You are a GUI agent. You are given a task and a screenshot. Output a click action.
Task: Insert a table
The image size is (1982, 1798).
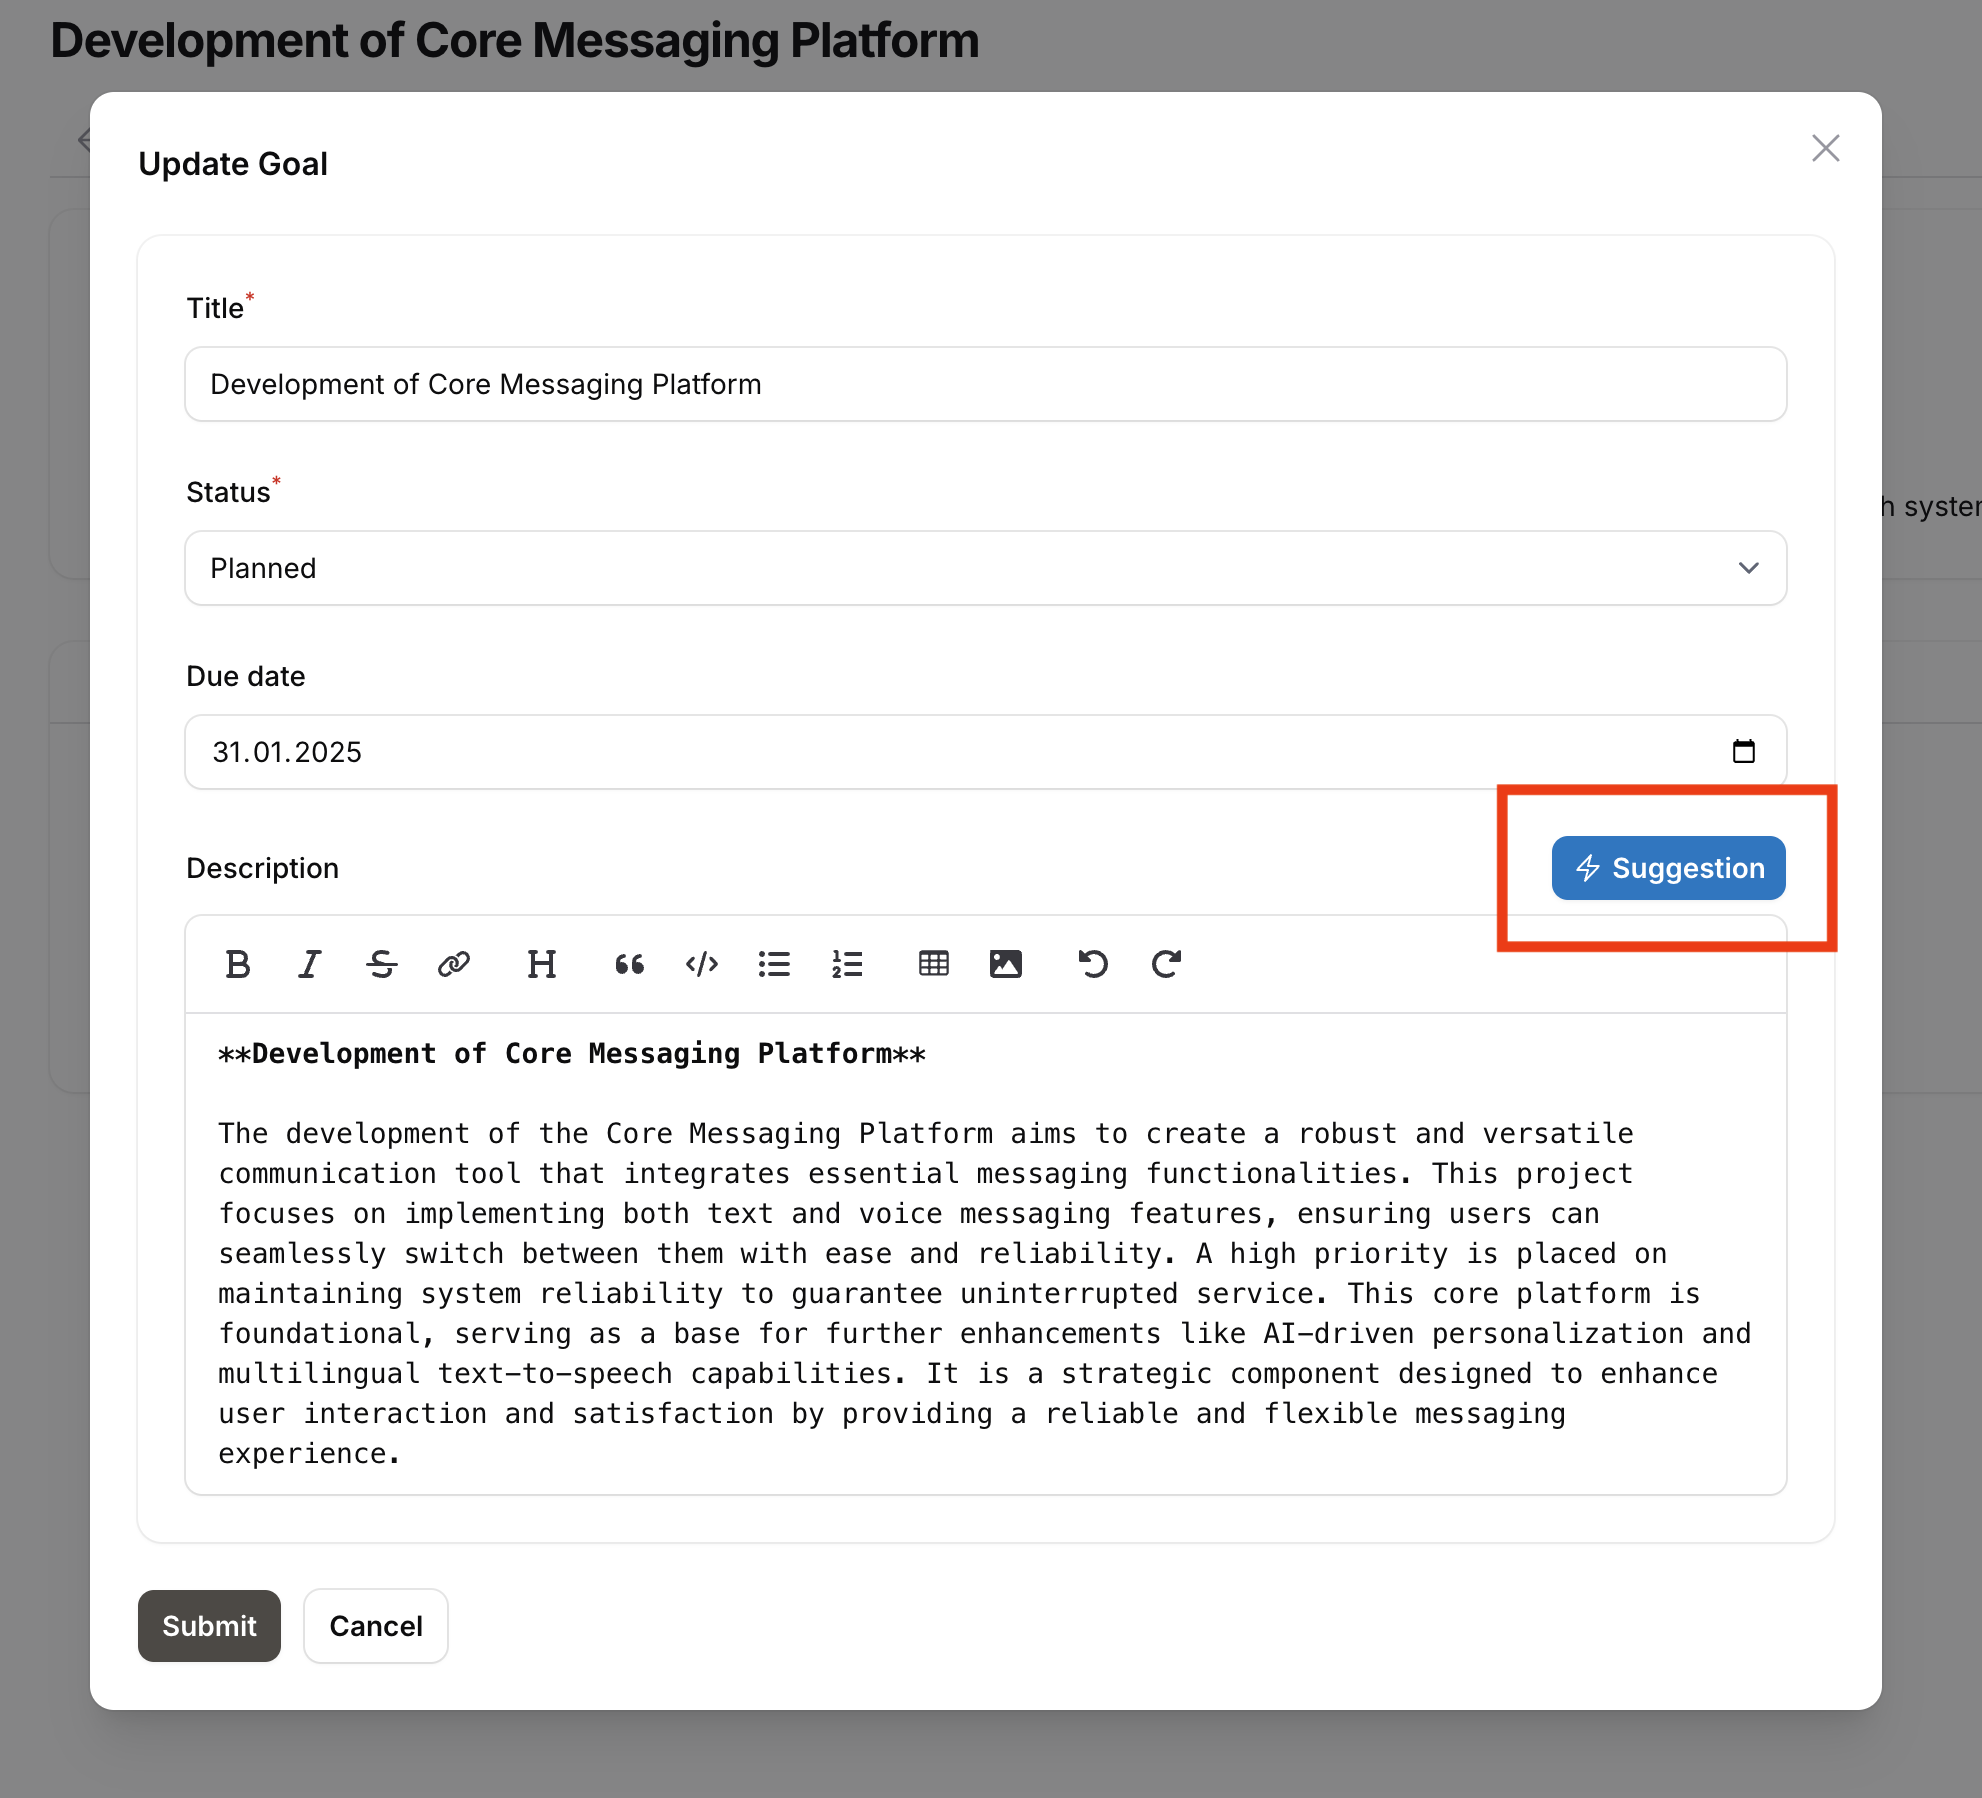coord(934,964)
